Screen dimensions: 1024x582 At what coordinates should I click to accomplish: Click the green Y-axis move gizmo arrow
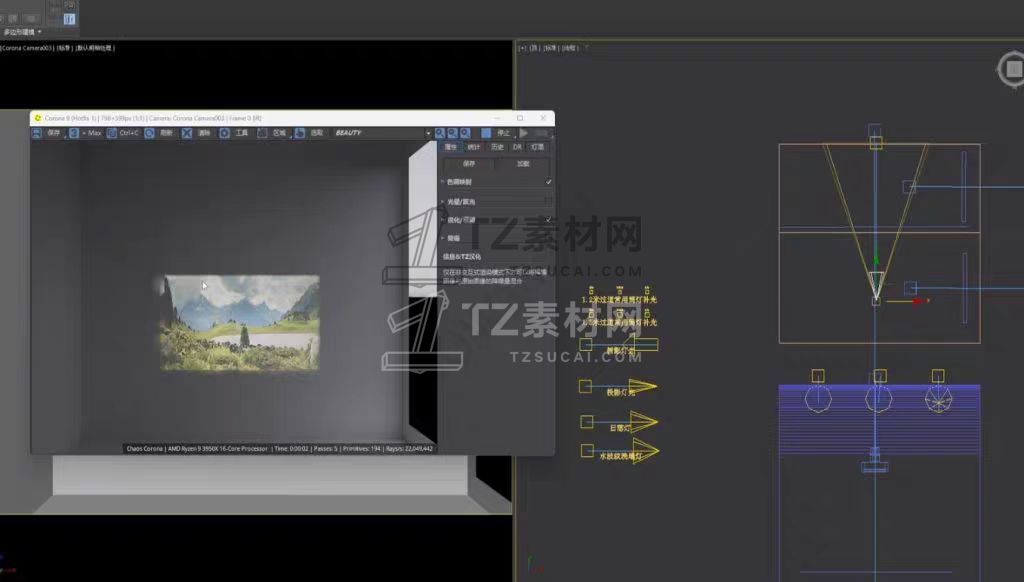(x=876, y=260)
